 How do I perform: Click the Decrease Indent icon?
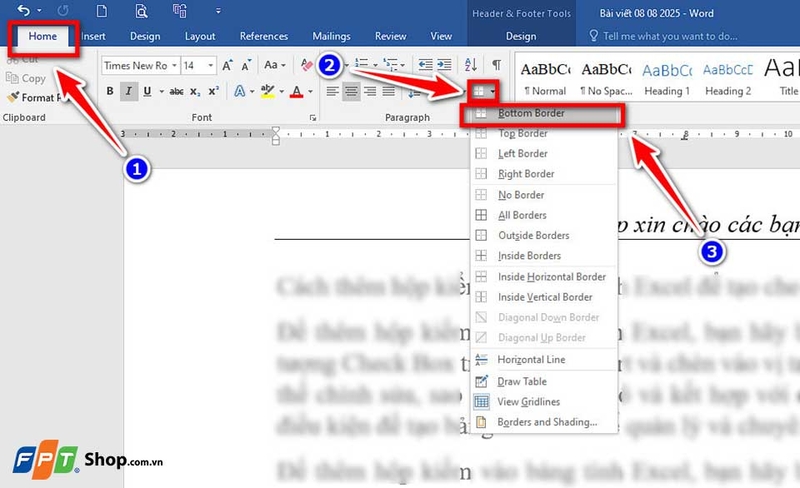[425, 64]
